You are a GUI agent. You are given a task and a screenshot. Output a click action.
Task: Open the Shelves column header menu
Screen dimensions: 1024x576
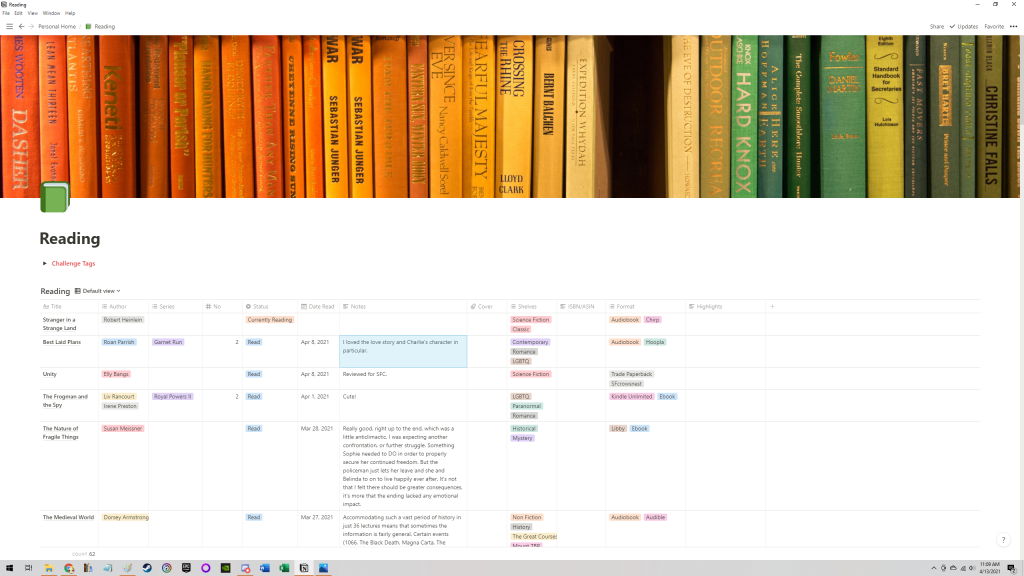pyautogui.click(x=528, y=306)
